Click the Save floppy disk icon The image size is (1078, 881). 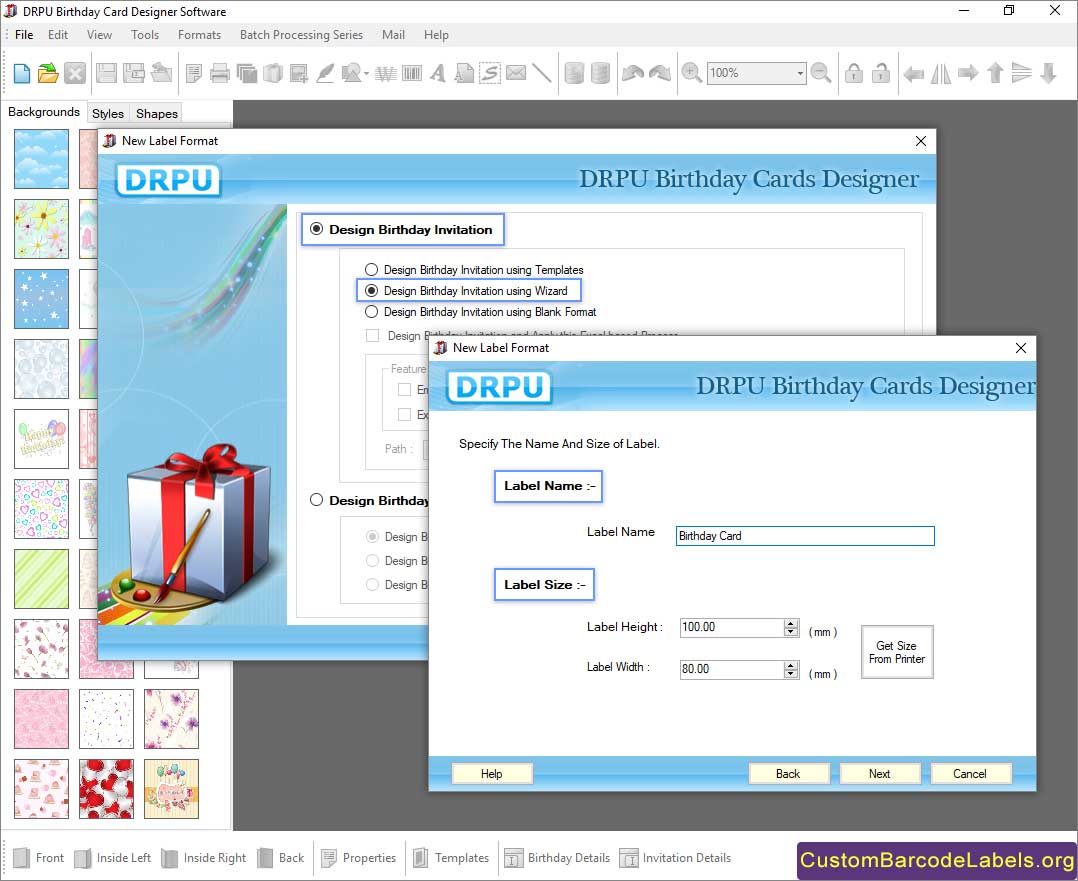click(106, 73)
